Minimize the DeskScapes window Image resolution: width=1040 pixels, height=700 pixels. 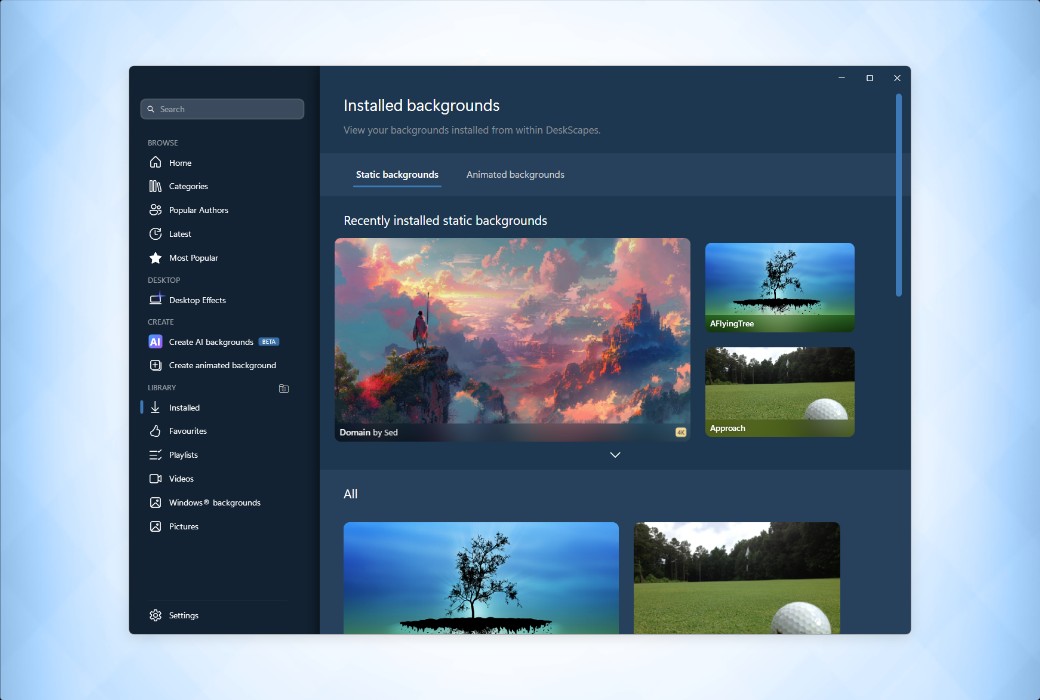pyautogui.click(x=842, y=78)
